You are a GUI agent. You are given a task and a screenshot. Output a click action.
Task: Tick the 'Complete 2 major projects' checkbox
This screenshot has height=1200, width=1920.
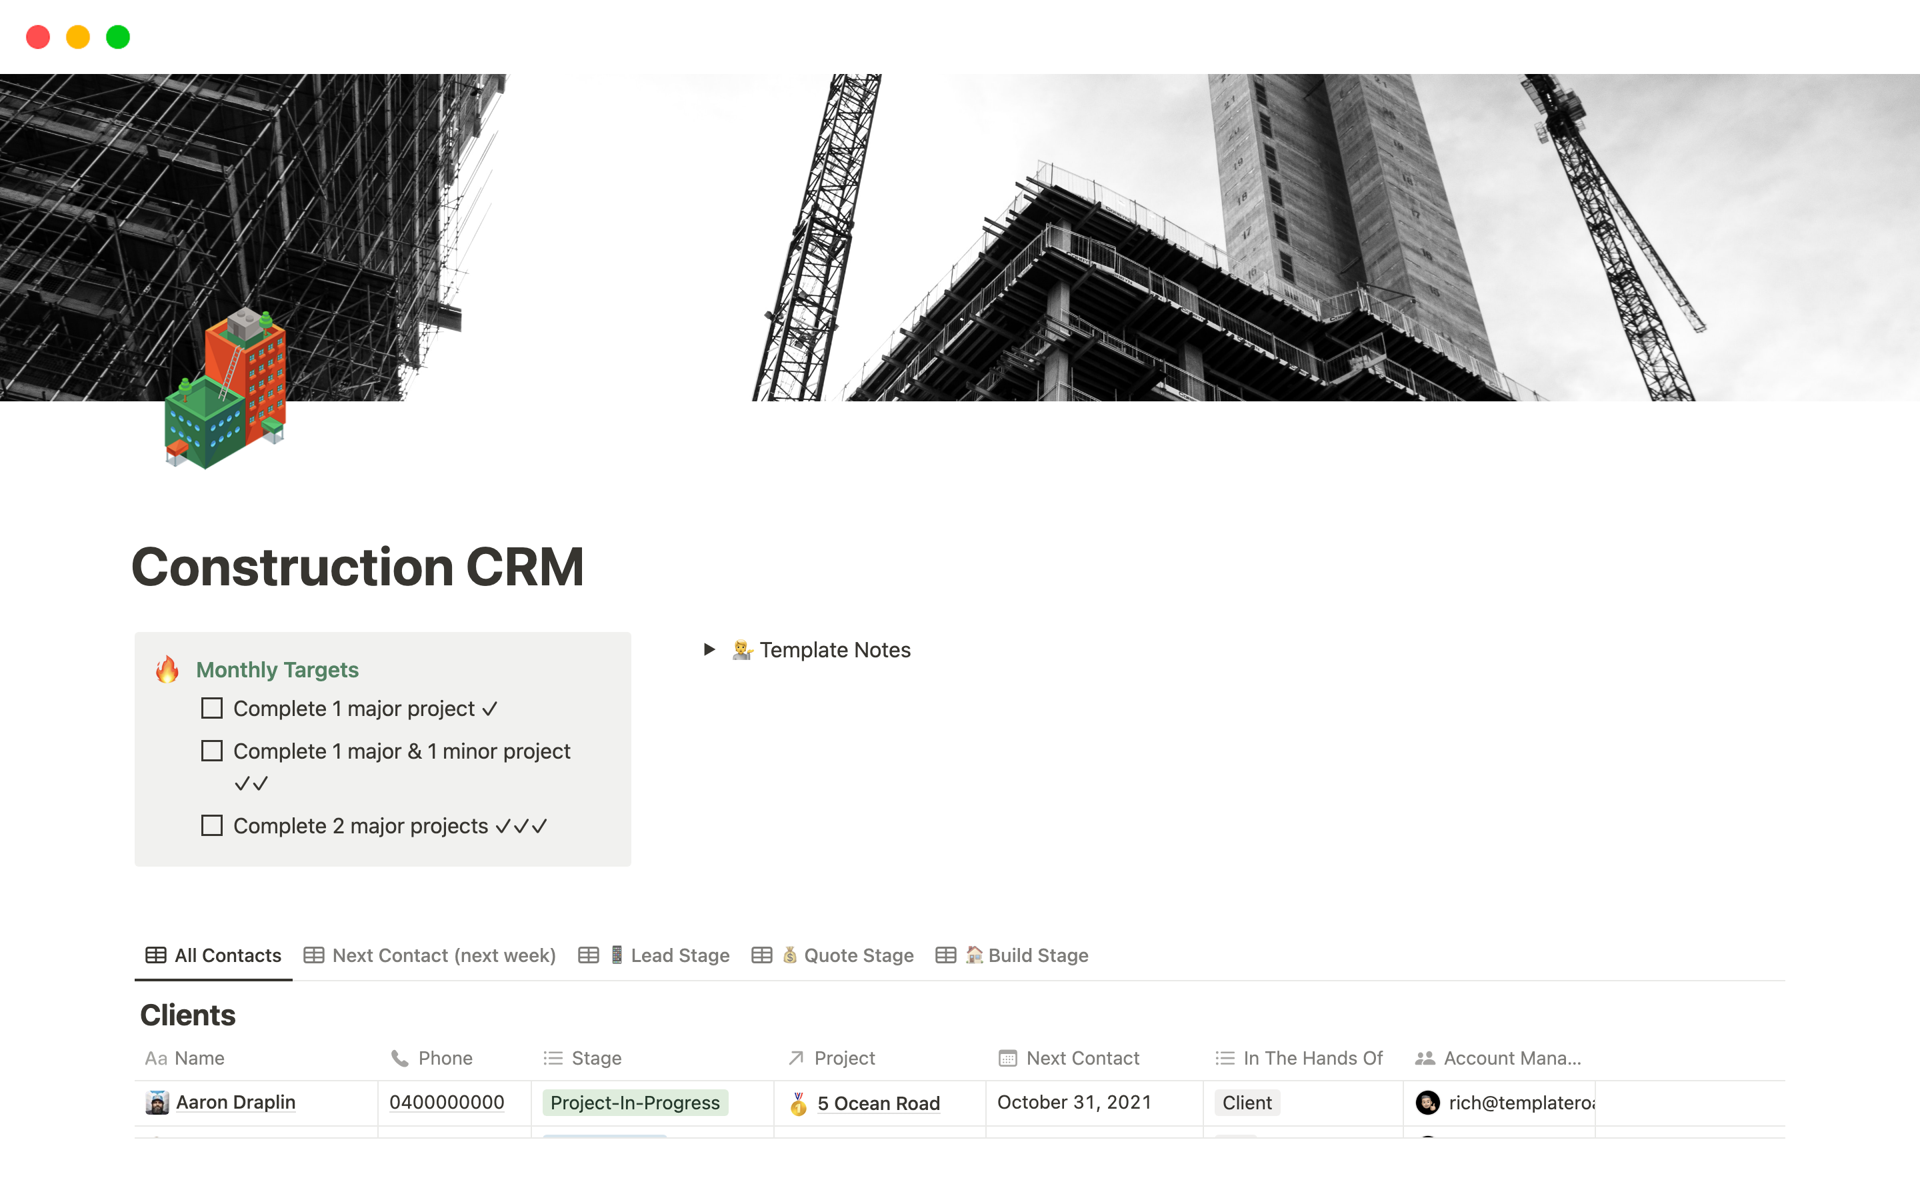212,826
